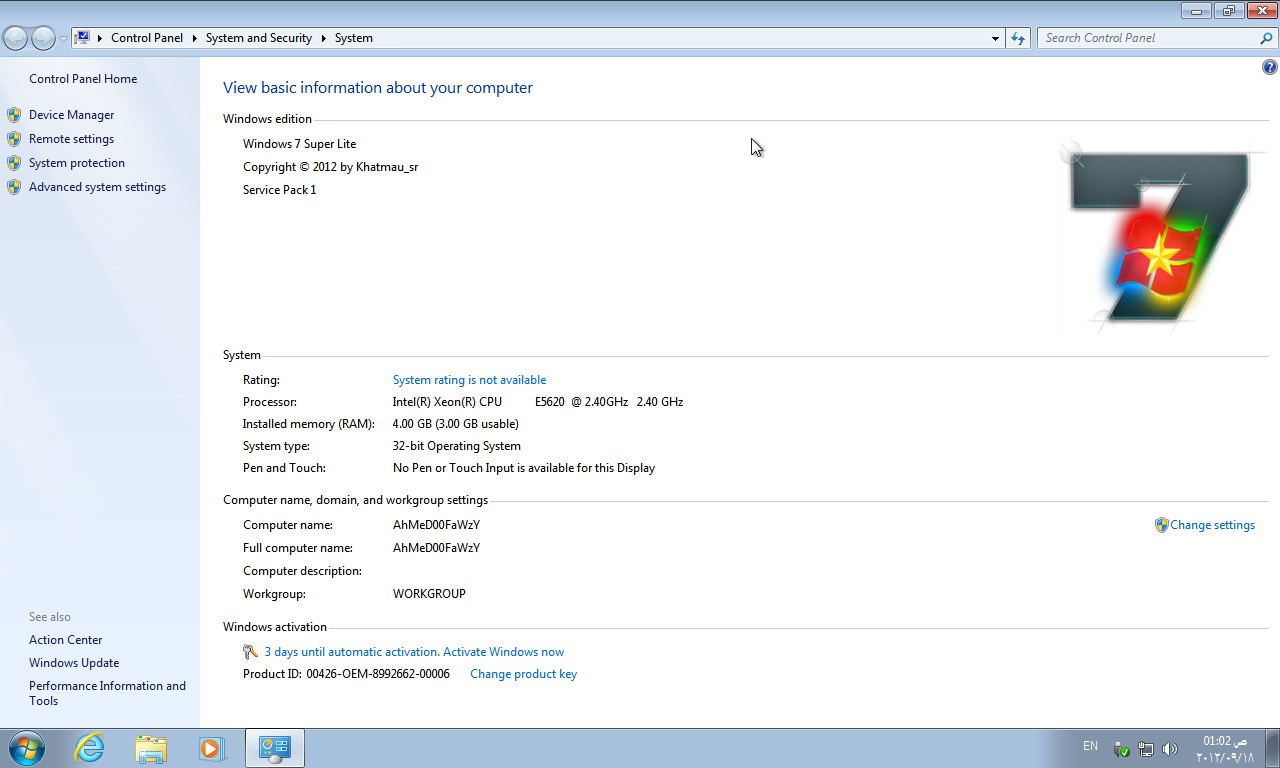Screen dimensions: 1280x768
Task: Click Activate Windows now link
Action: pos(503,652)
